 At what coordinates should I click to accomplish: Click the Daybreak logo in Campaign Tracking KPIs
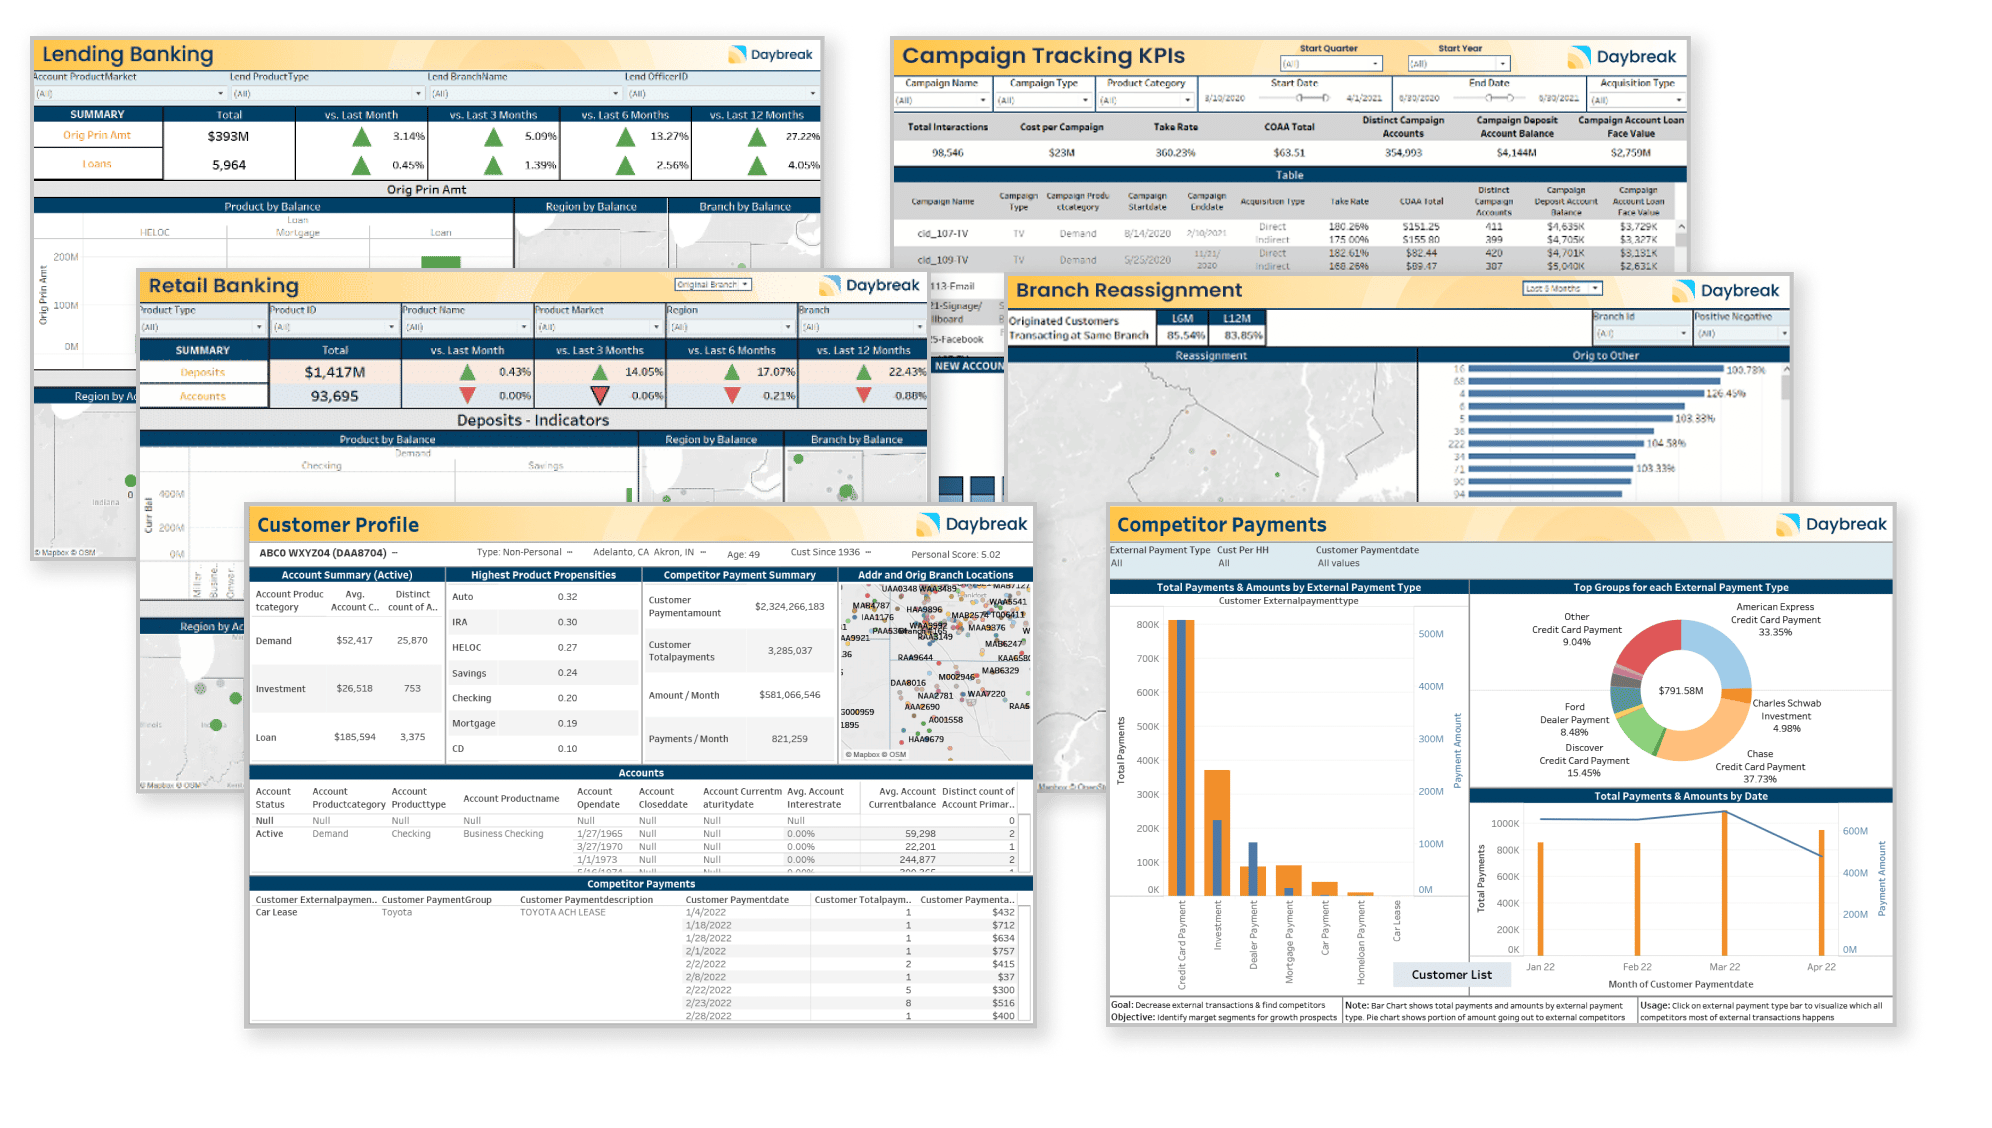pyautogui.click(x=1622, y=57)
